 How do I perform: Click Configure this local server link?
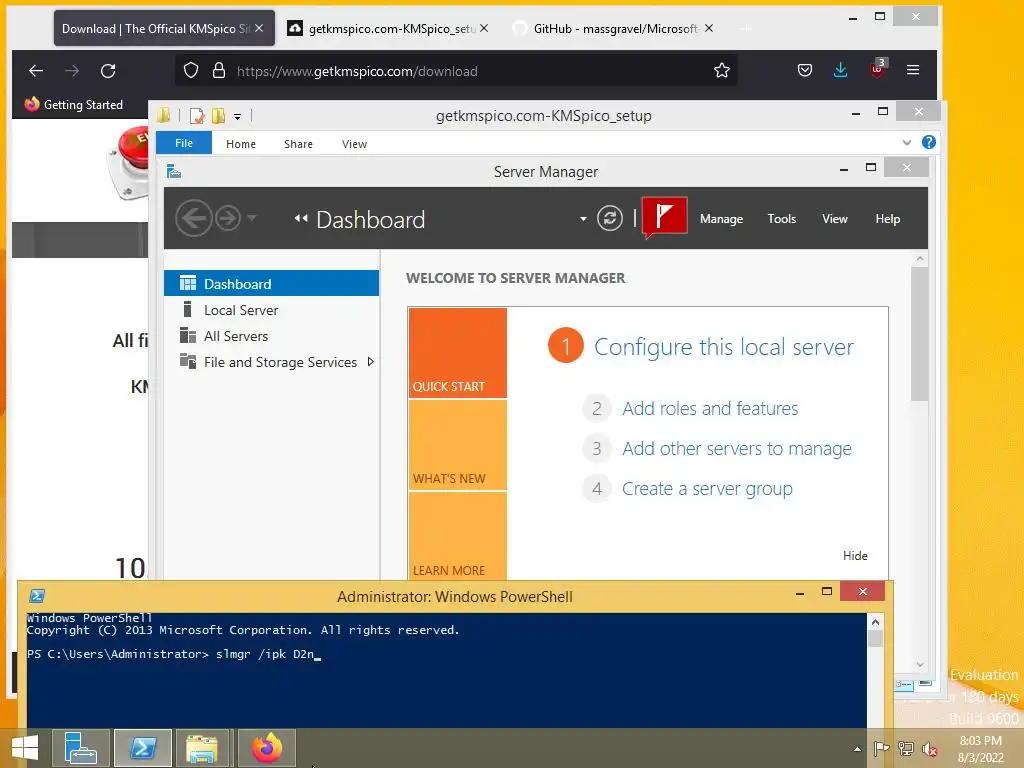coord(724,347)
